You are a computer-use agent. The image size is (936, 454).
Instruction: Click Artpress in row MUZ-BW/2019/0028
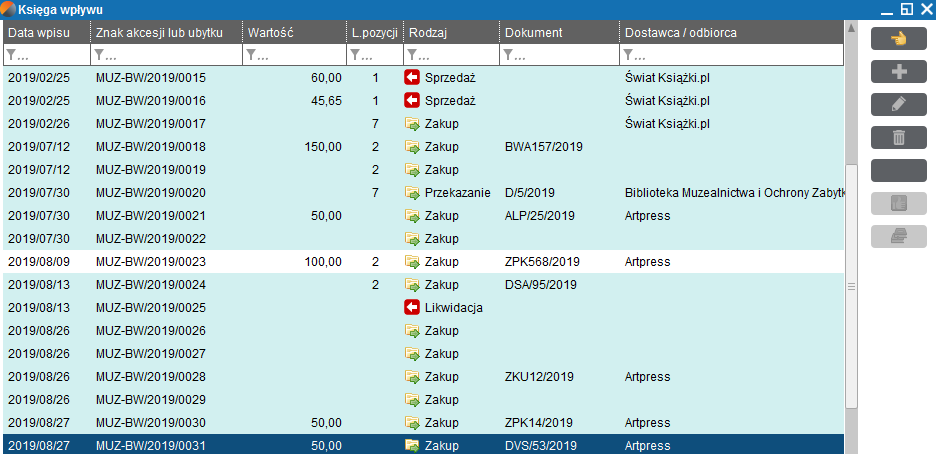[x=647, y=376]
